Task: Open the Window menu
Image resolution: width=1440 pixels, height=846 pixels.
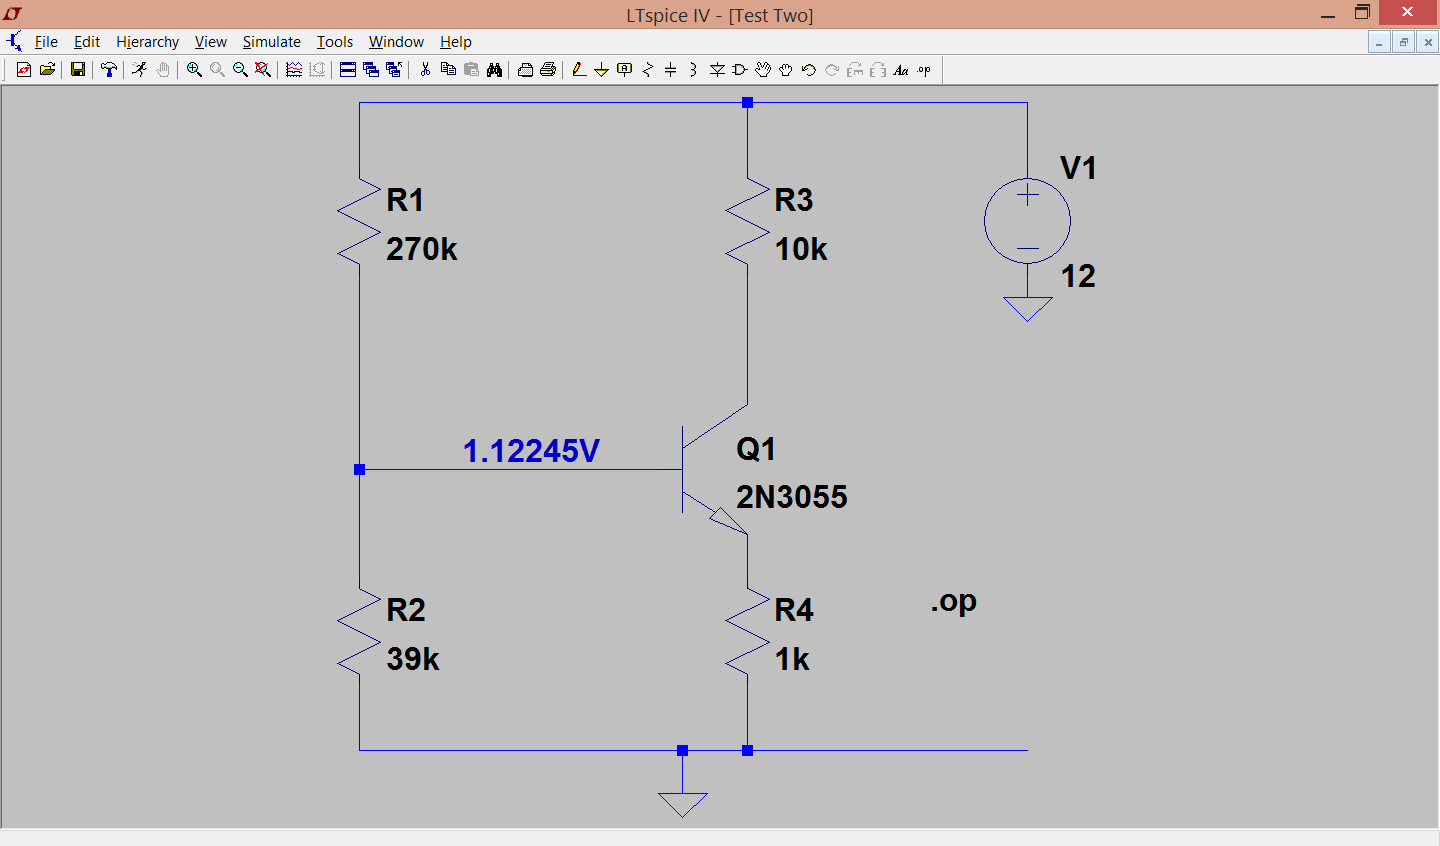Action: 396,42
